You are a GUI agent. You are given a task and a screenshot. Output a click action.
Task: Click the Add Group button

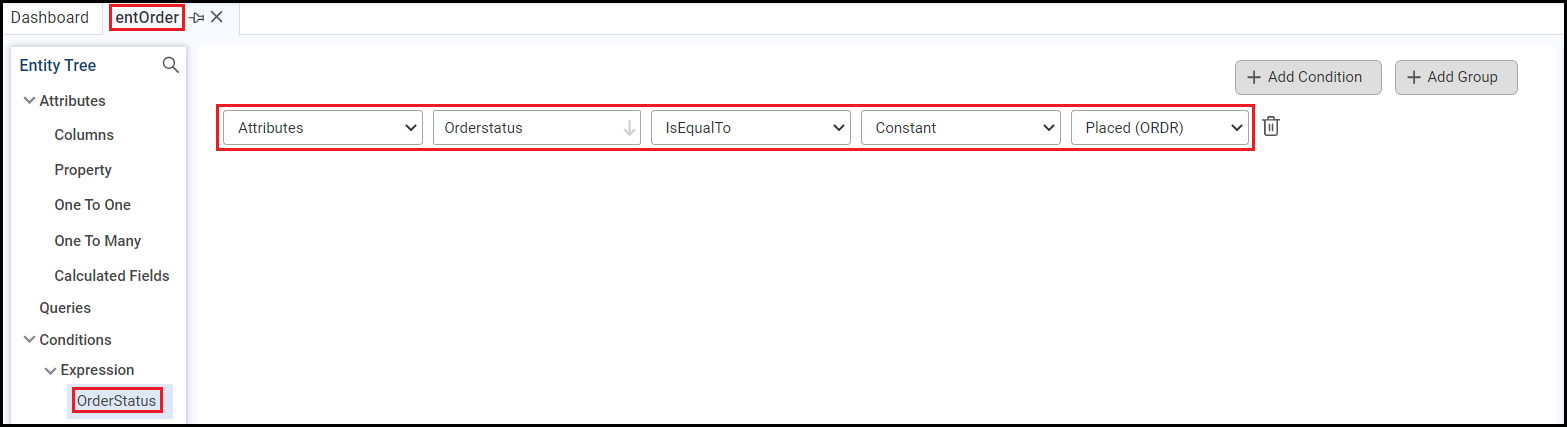(x=1455, y=77)
